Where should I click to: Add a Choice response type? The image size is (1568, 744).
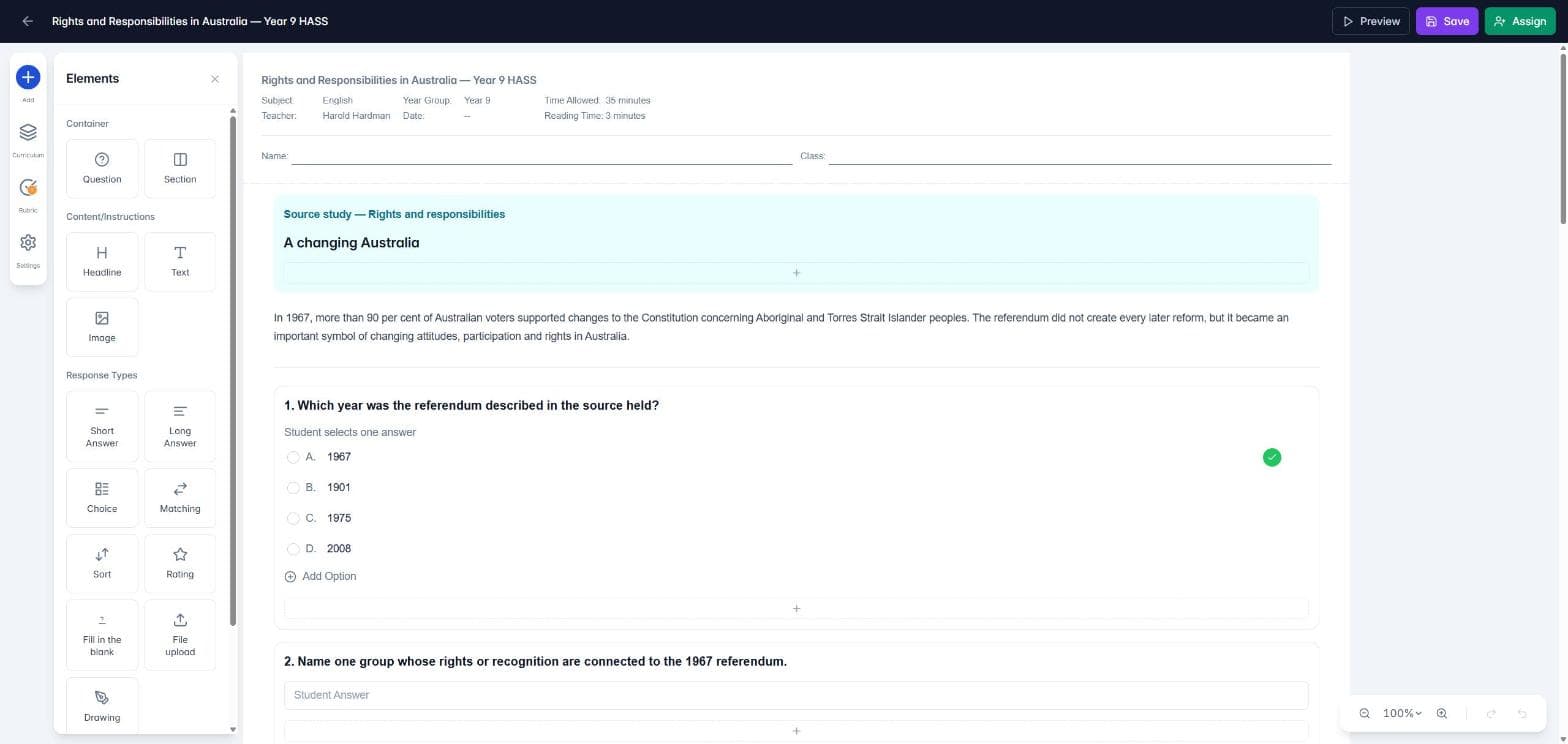tap(102, 497)
